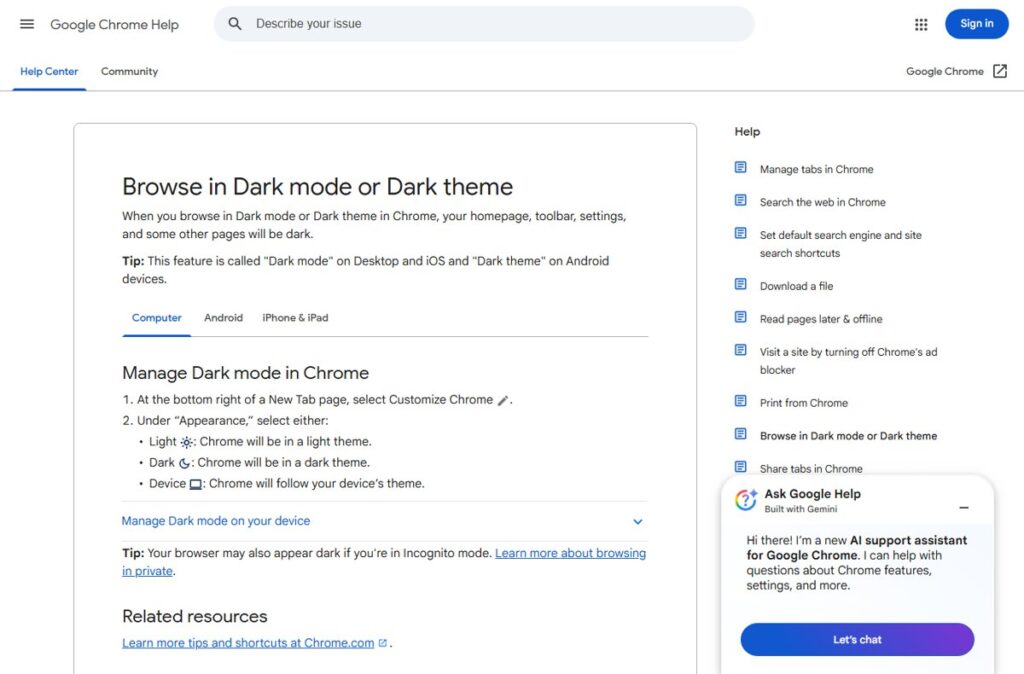1024x674 pixels.
Task: Open Download a file article
Action: click(796, 286)
